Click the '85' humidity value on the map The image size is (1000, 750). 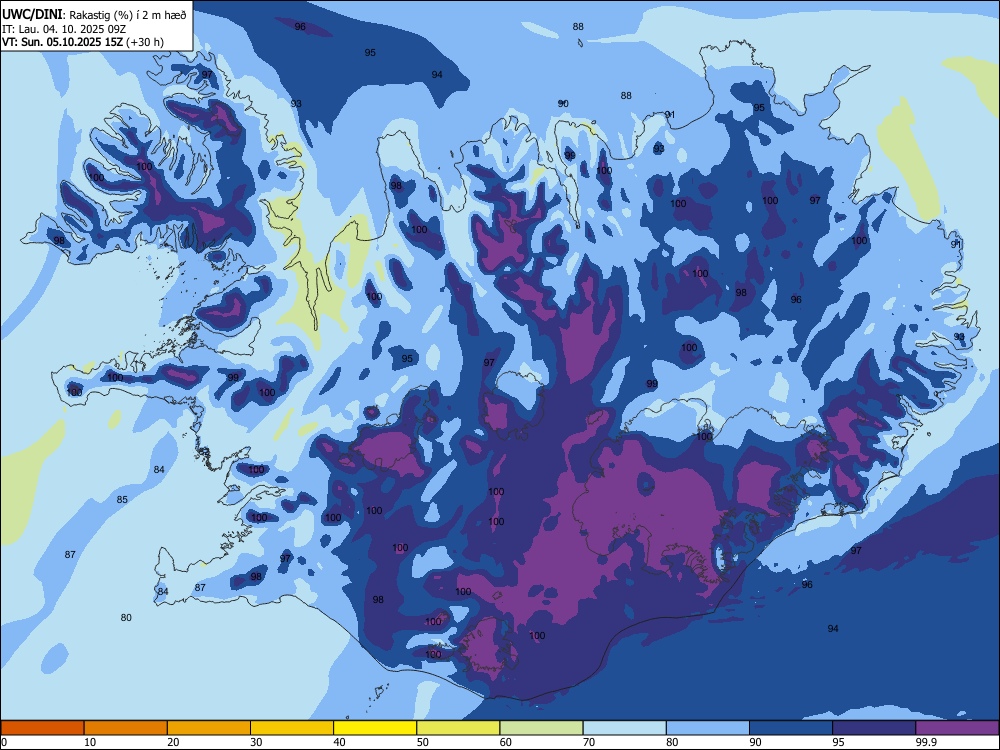coord(122,499)
